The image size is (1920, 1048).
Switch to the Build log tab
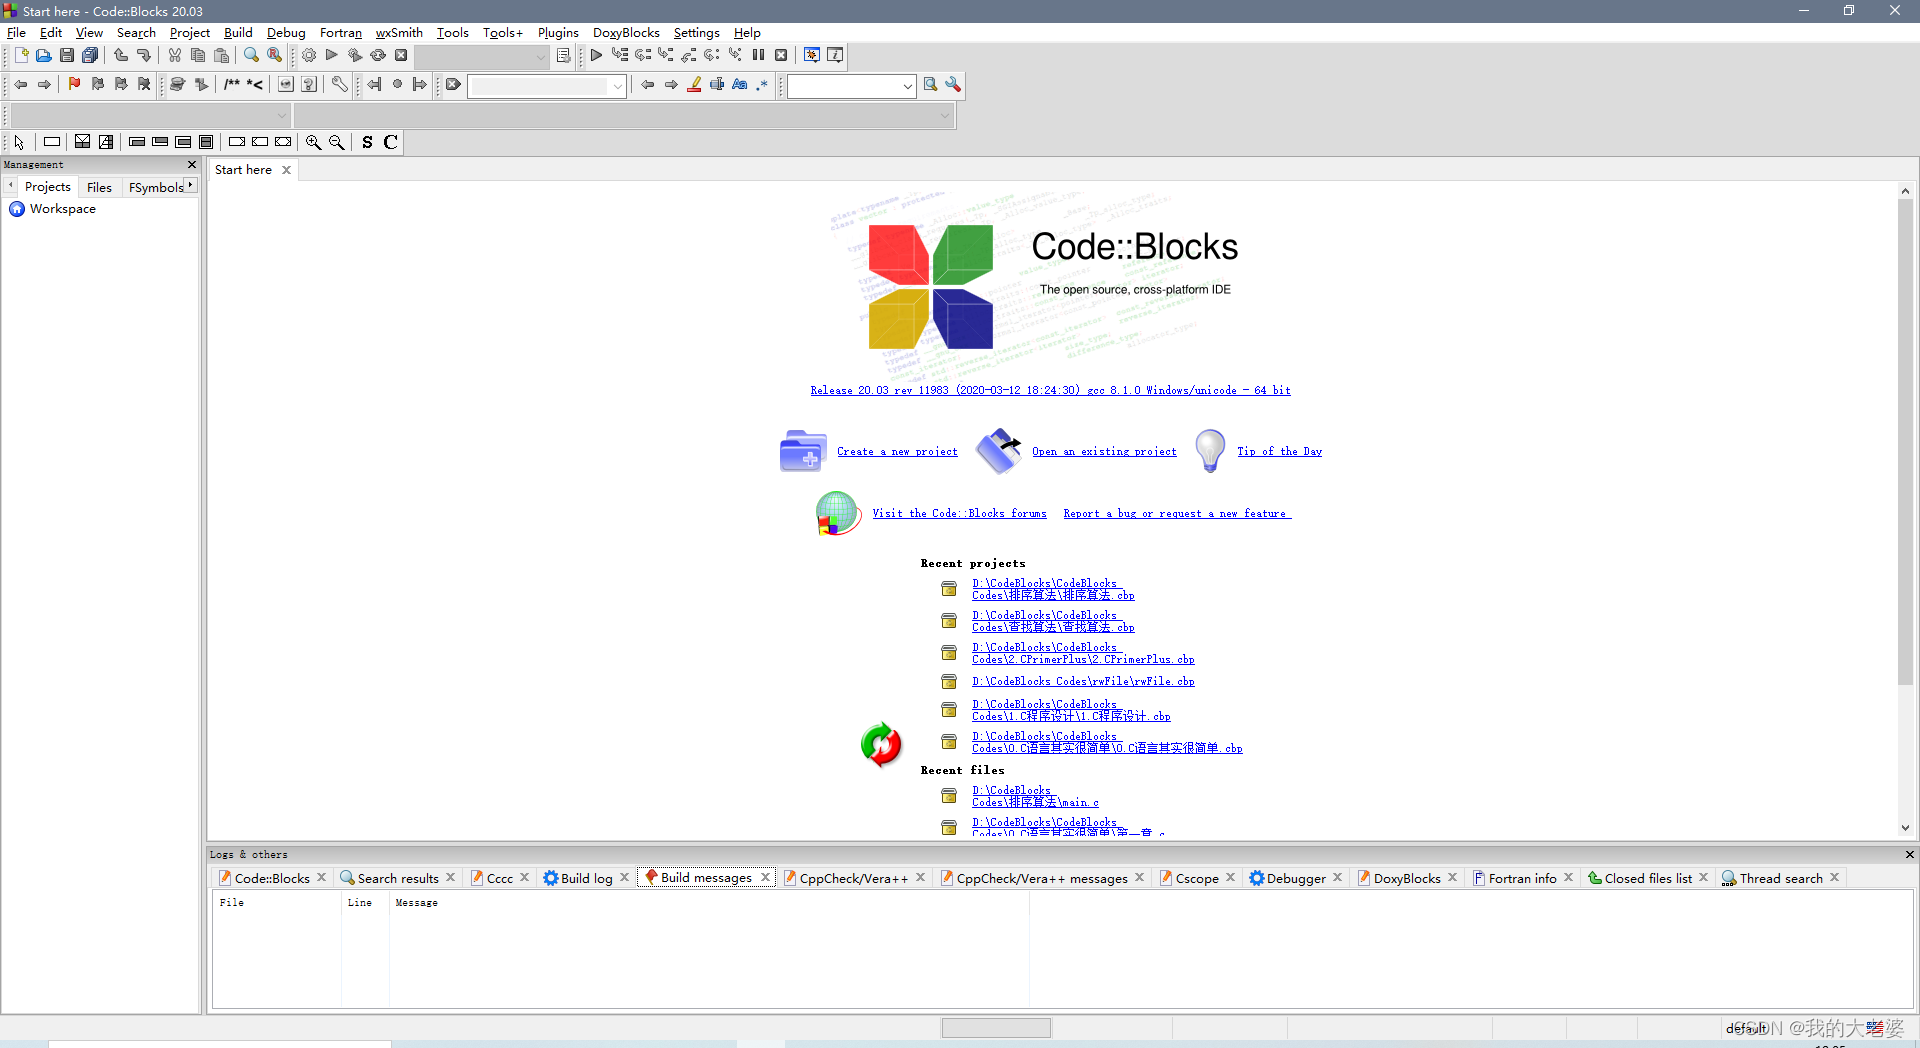click(x=586, y=878)
